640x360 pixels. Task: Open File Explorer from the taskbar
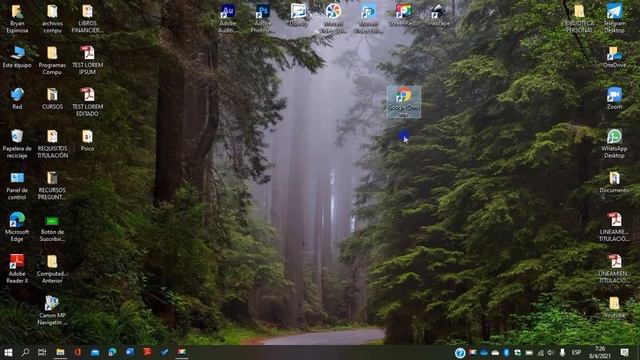click(x=60, y=352)
